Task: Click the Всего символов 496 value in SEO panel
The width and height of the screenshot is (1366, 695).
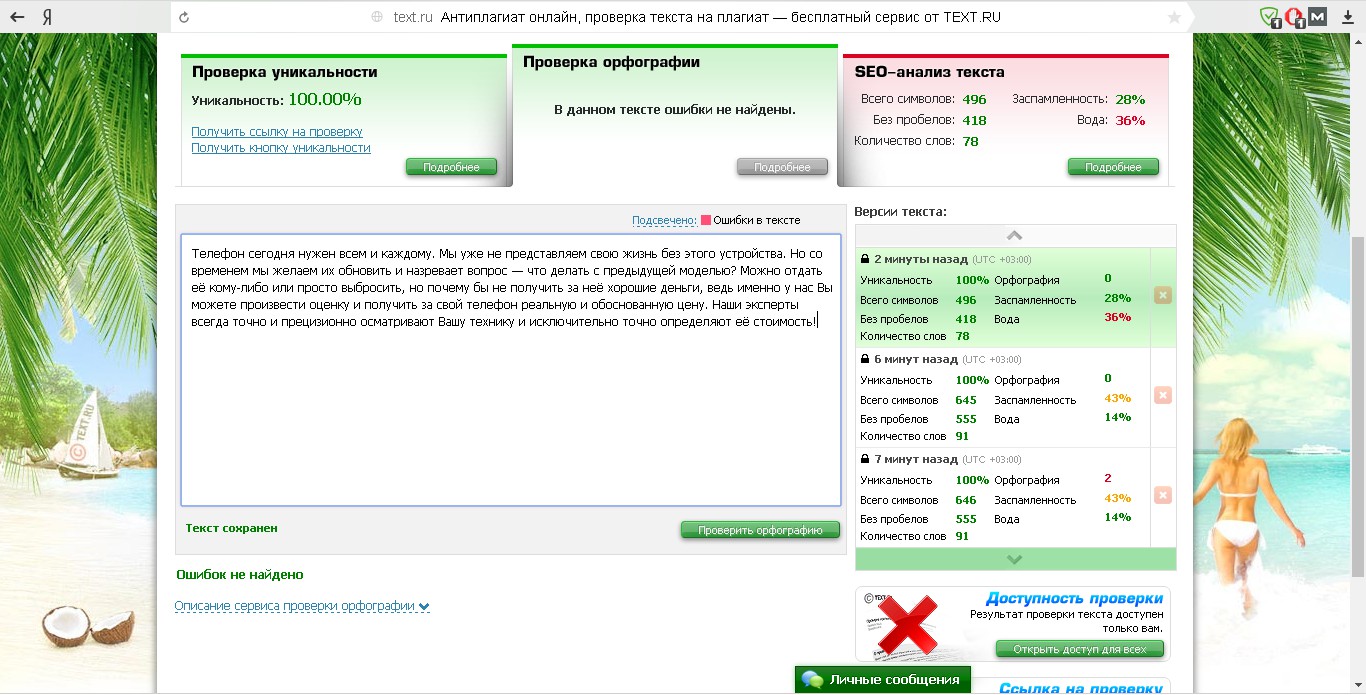Action: pos(975,99)
